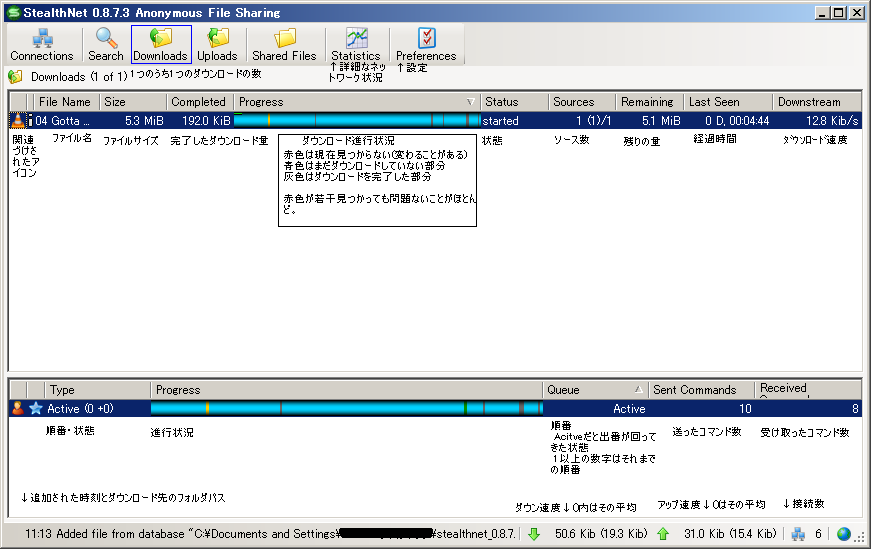871x549 pixels.
Task: Click the sources Progress column header
Action: 346,390
